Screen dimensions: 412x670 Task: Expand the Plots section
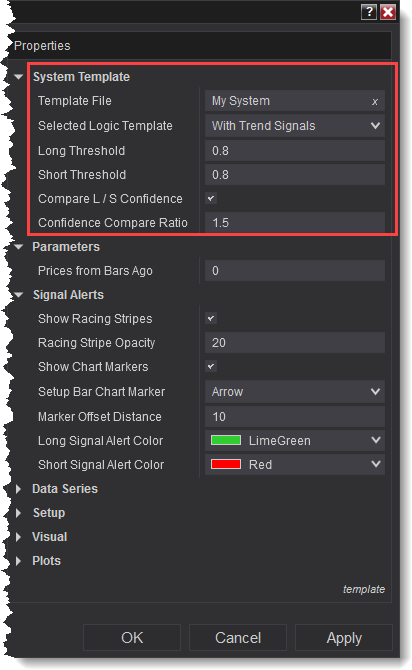pos(18,561)
